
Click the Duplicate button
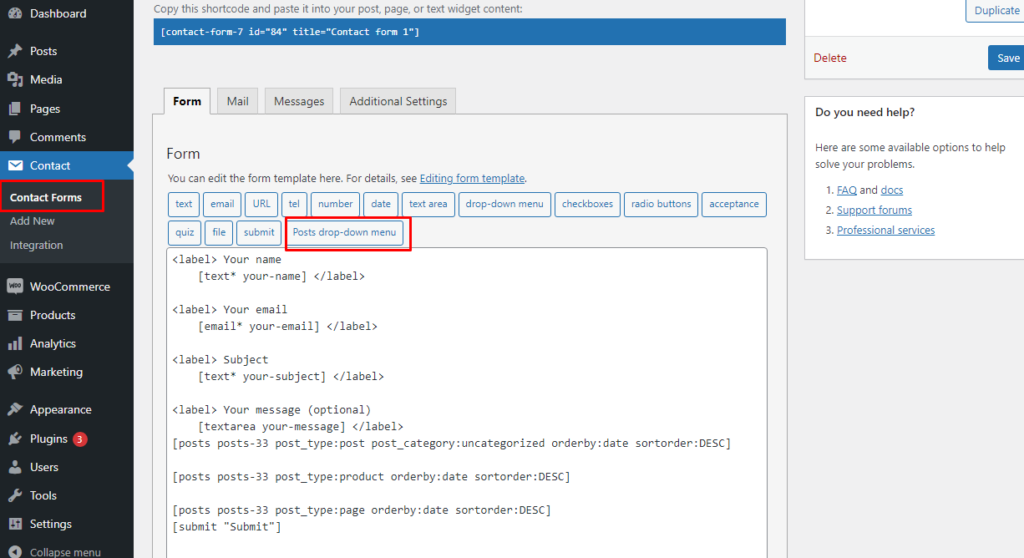click(x=996, y=10)
